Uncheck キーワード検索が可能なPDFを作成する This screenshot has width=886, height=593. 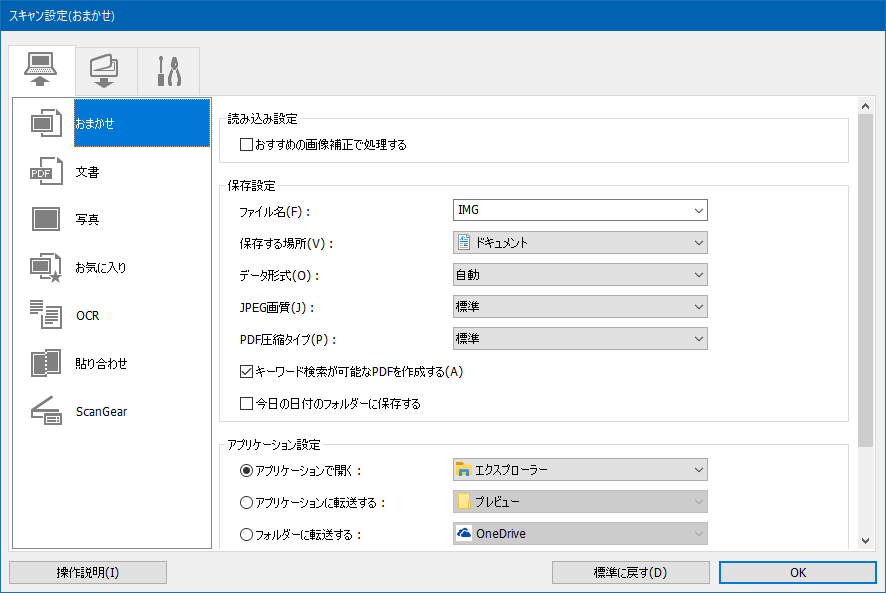(x=246, y=372)
